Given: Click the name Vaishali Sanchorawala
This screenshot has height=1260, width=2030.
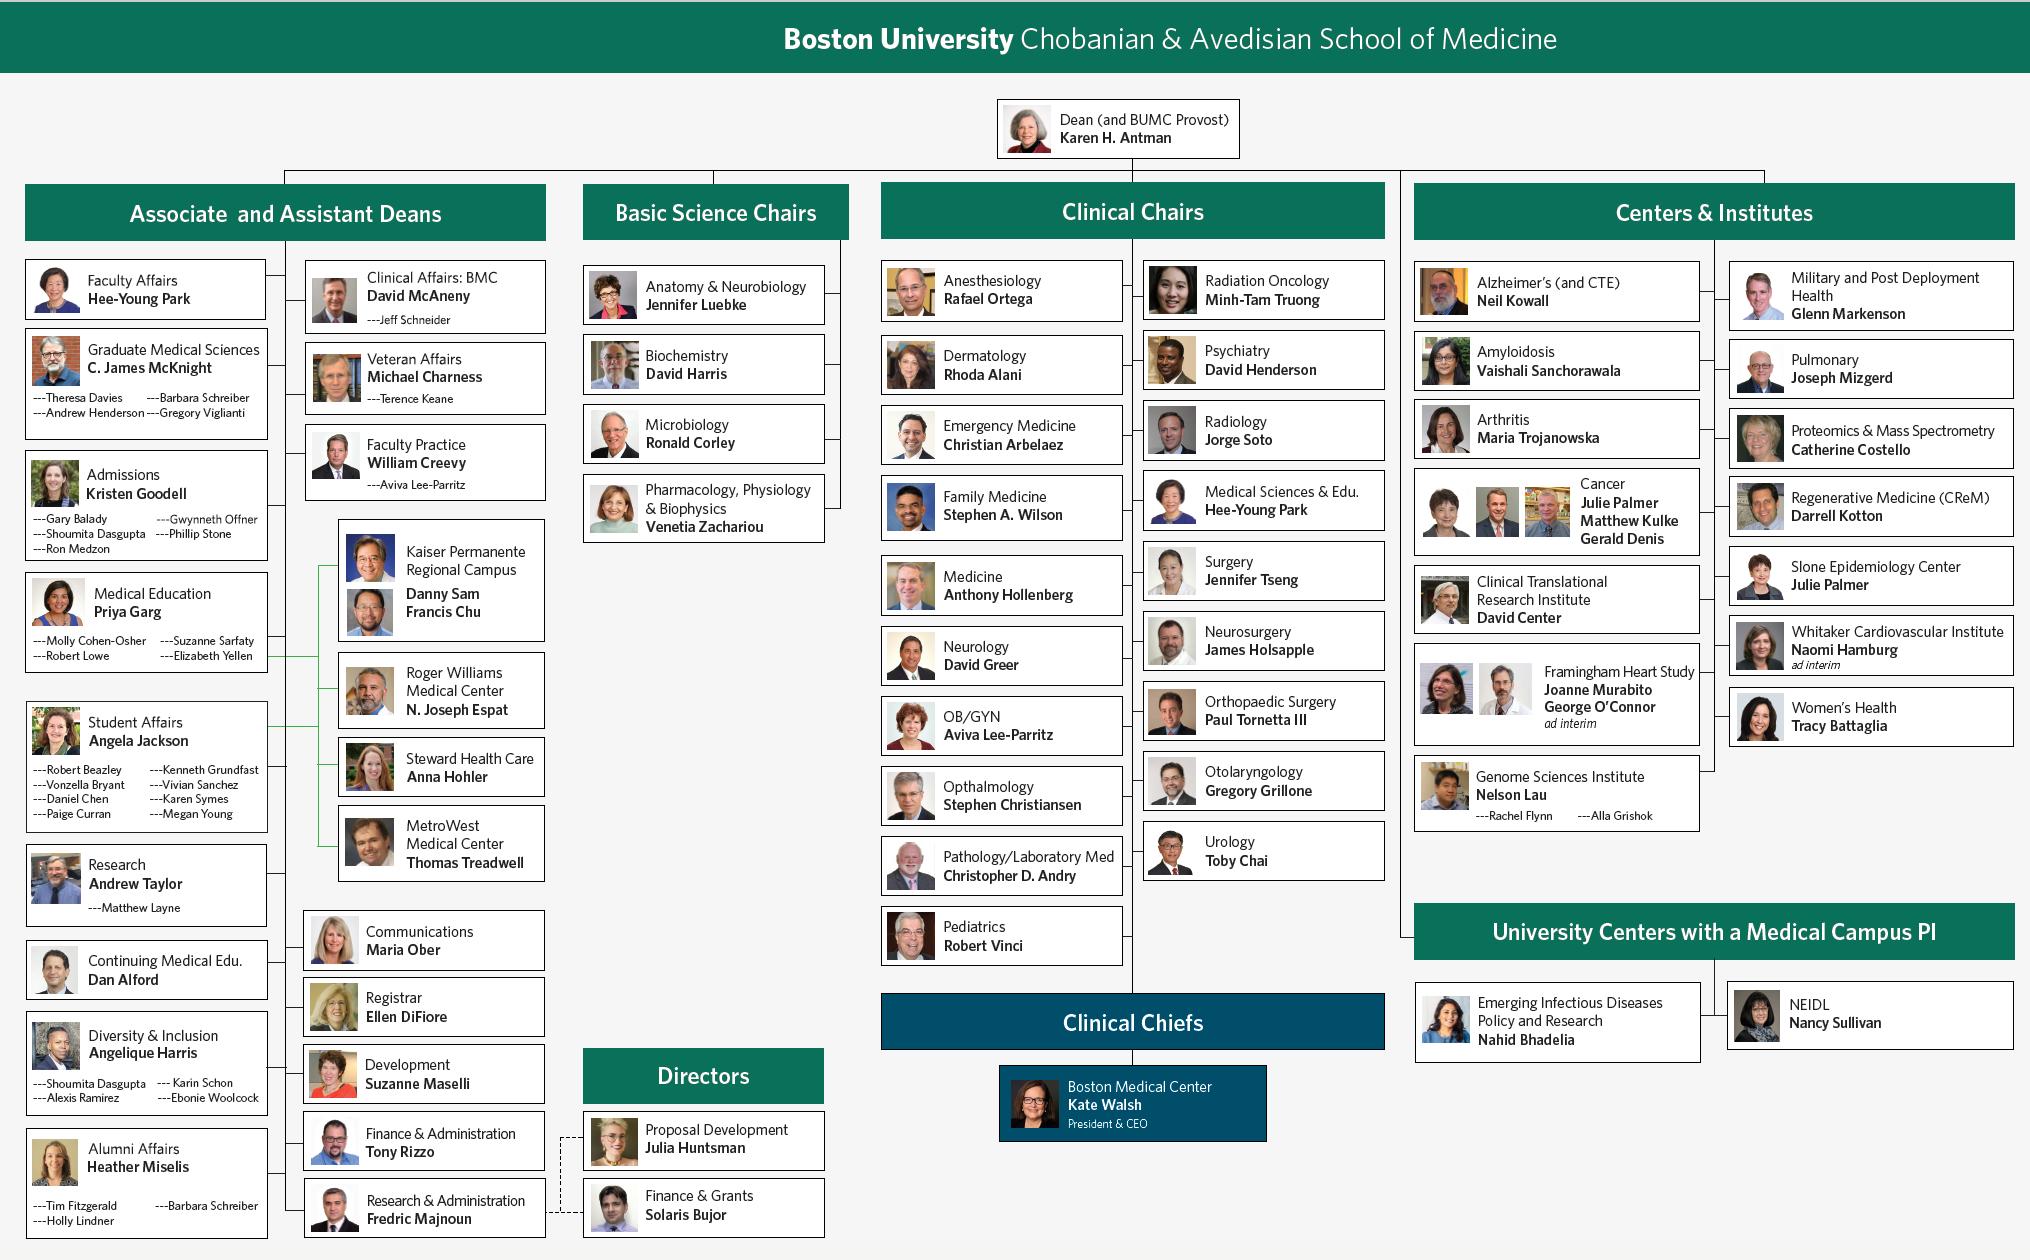Looking at the screenshot, I should tap(1548, 371).
